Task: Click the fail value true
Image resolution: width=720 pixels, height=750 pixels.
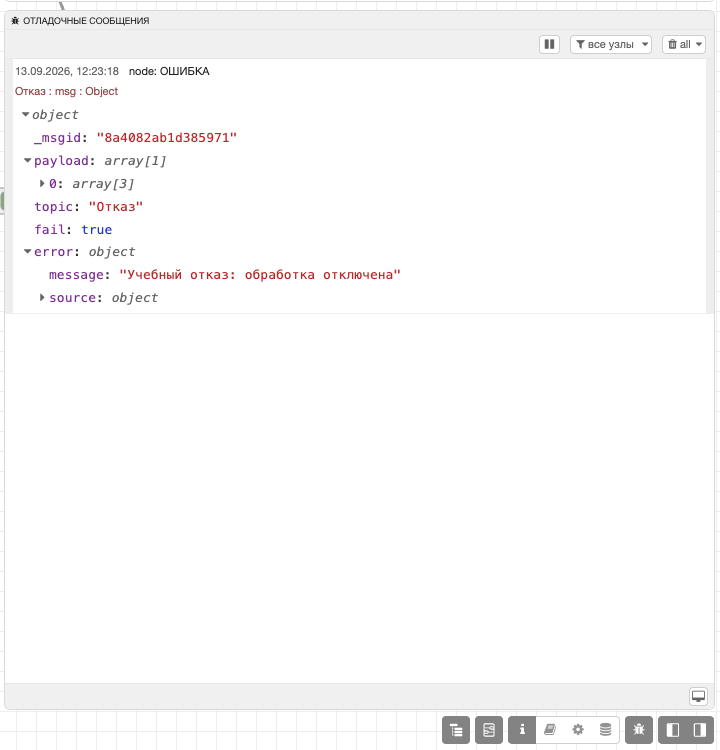Action: click(x=97, y=230)
